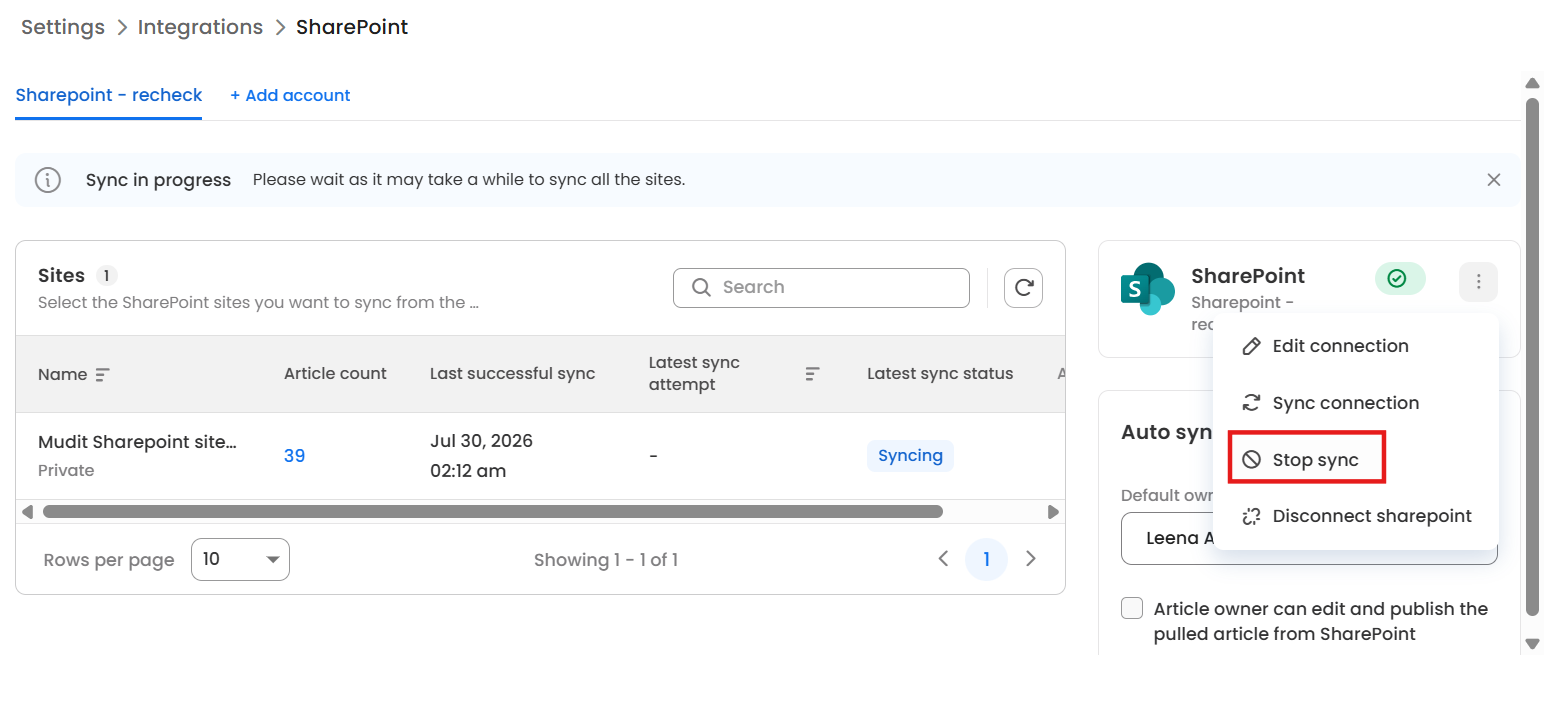Click the horizontal table scrollbar thumb
This screenshot has height=706, width=1557.
[492, 511]
